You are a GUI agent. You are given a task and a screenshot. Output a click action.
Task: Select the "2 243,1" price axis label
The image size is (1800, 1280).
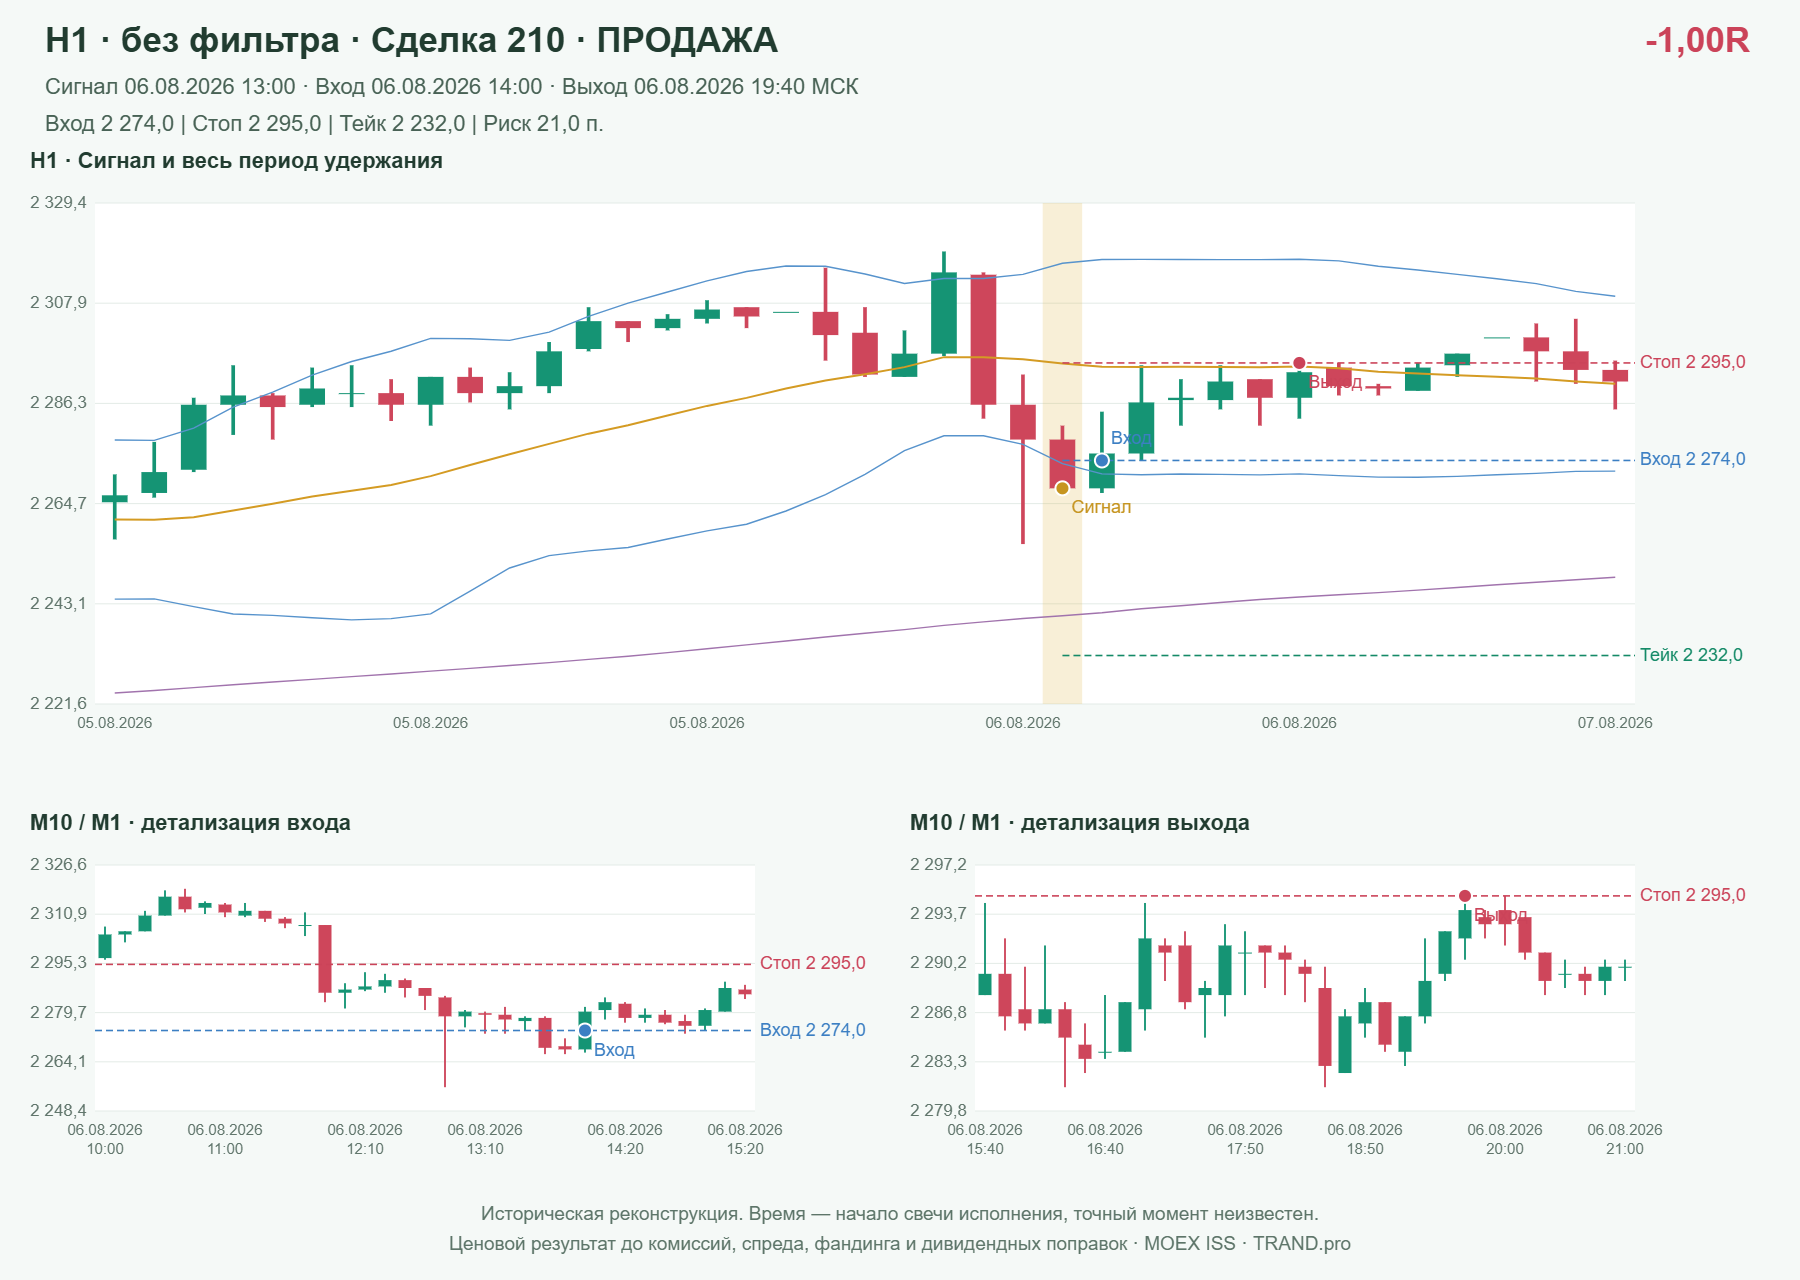click(58, 603)
